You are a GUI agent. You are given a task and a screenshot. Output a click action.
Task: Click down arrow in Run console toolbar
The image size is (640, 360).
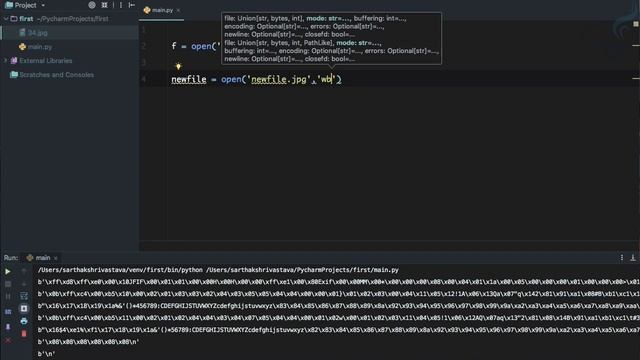[24, 284]
